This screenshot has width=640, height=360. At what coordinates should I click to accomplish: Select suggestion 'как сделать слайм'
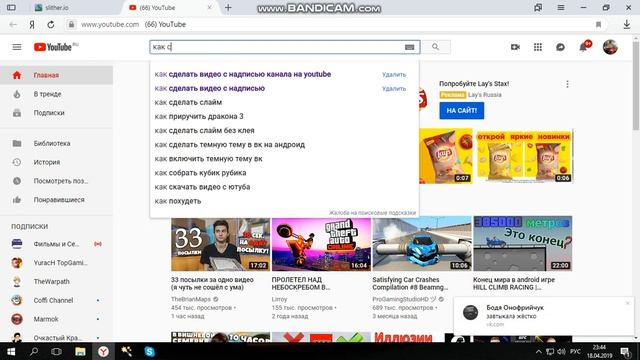(x=284, y=102)
